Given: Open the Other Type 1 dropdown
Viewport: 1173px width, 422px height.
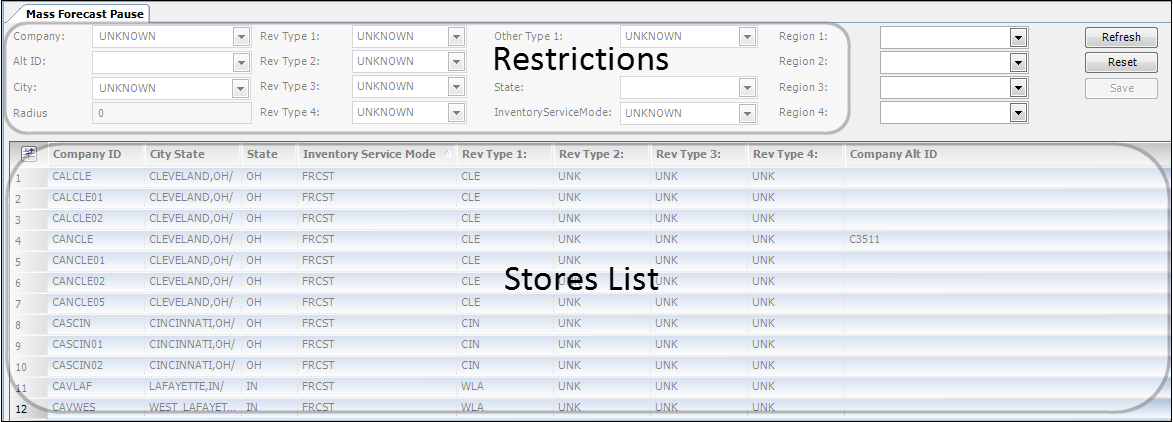Looking at the screenshot, I should (747, 37).
